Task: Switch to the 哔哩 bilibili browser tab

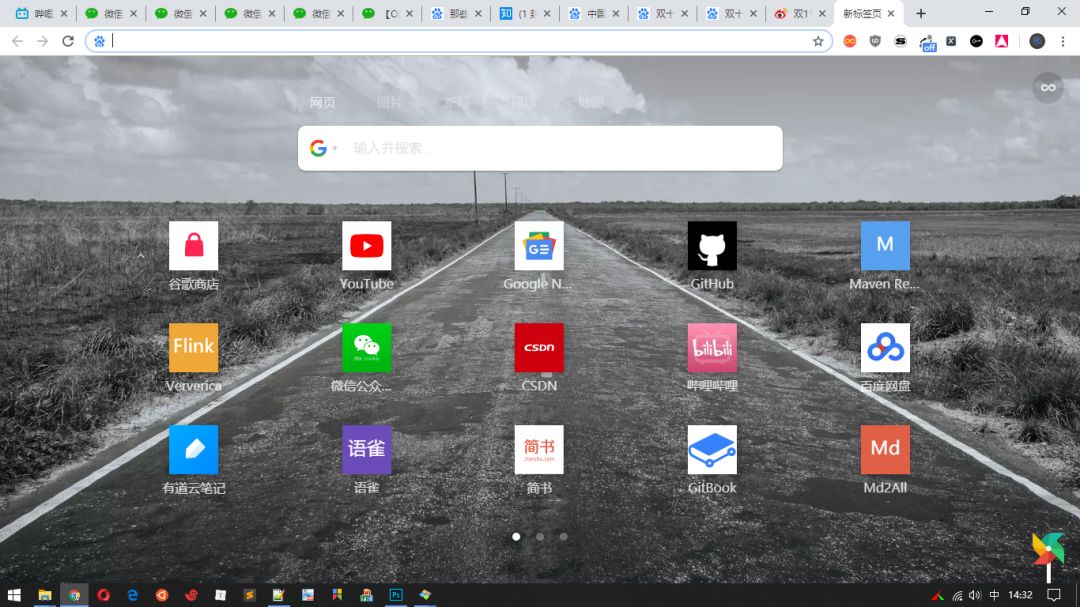Action: tap(40, 13)
